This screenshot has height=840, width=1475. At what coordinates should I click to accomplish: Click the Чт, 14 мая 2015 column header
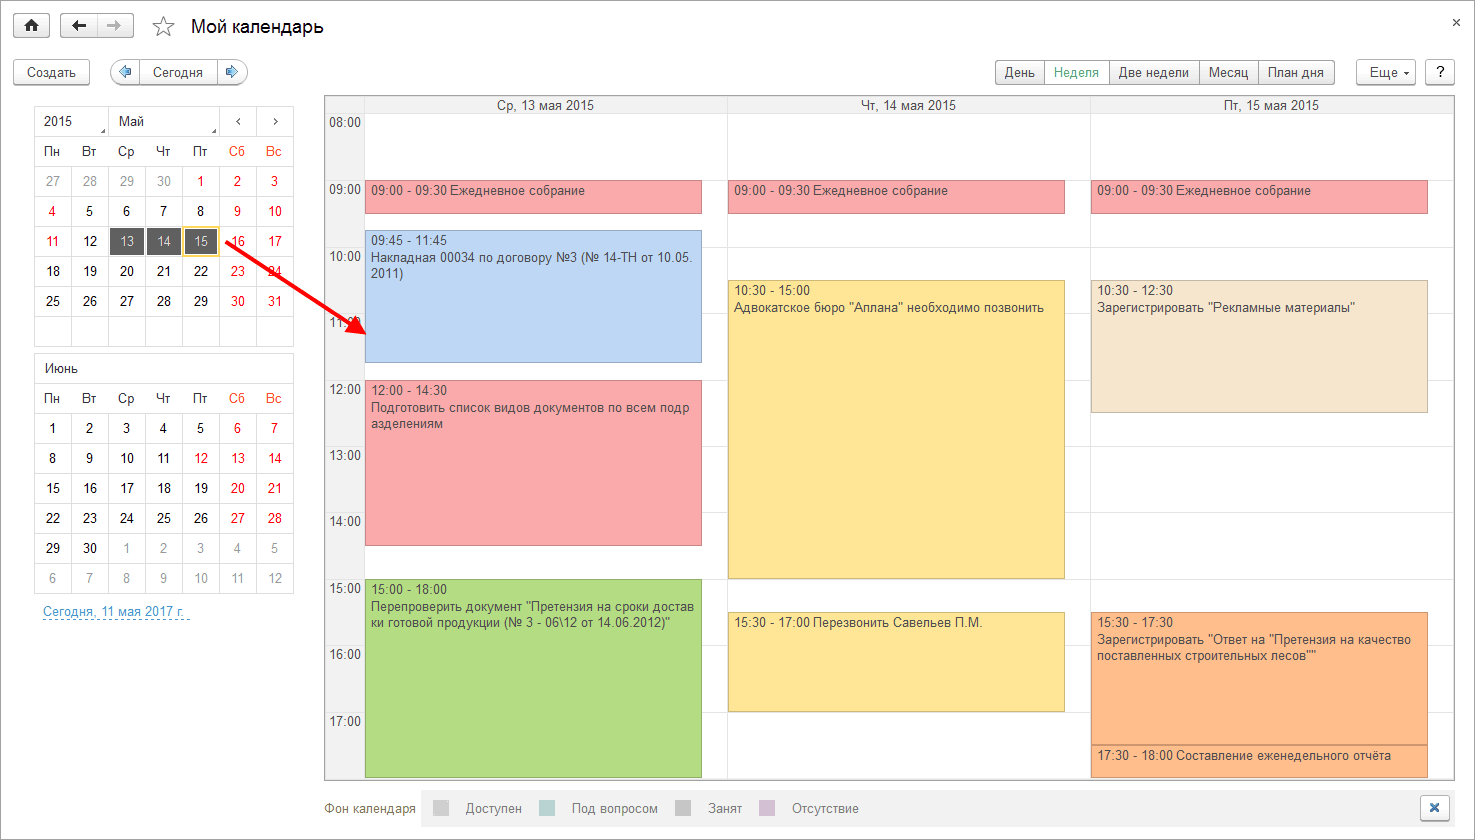[x=908, y=105]
